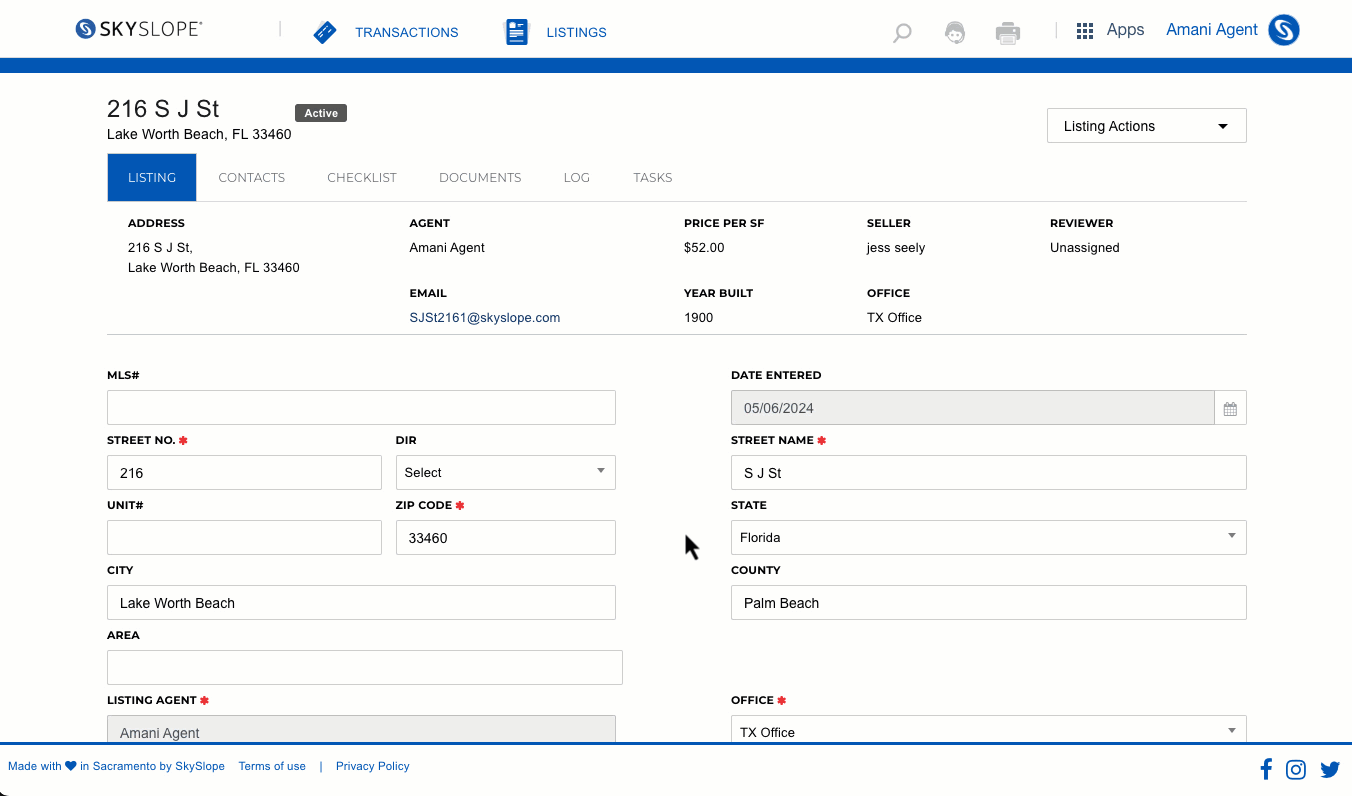Click the printer icon

(x=1008, y=33)
